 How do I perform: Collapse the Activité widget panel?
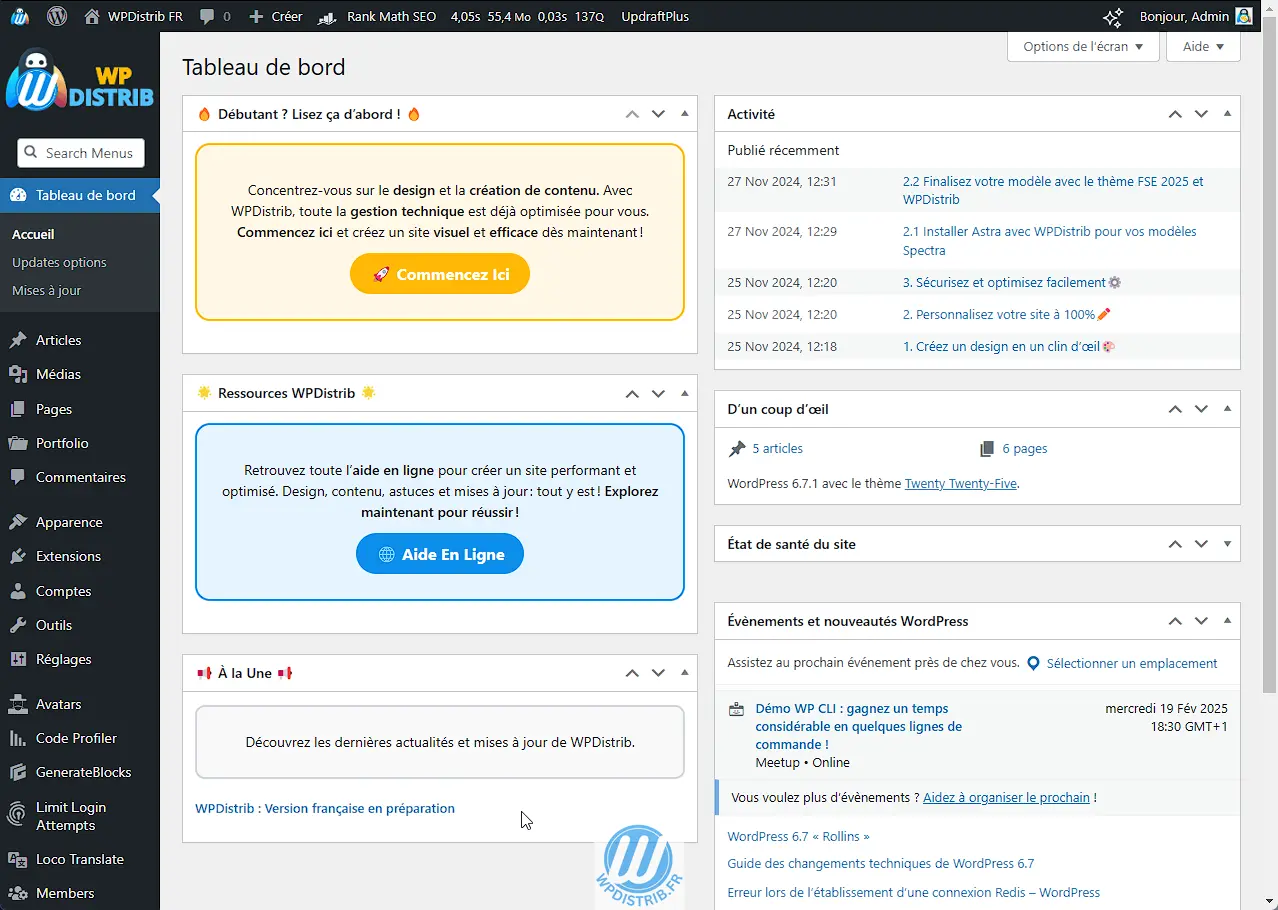(1227, 114)
